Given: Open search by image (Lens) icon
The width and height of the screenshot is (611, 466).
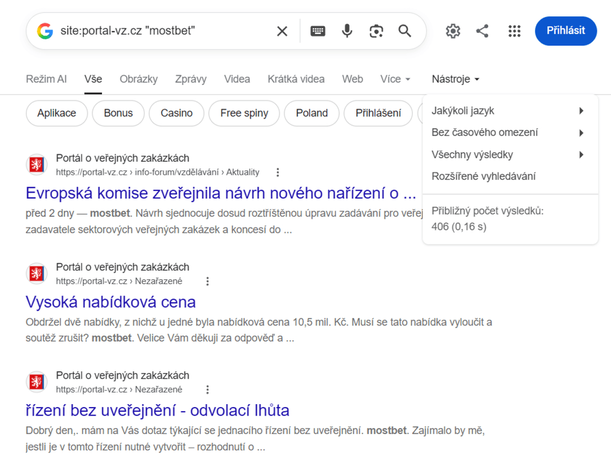Looking at the screenshot, I should (x=376, y=31).
